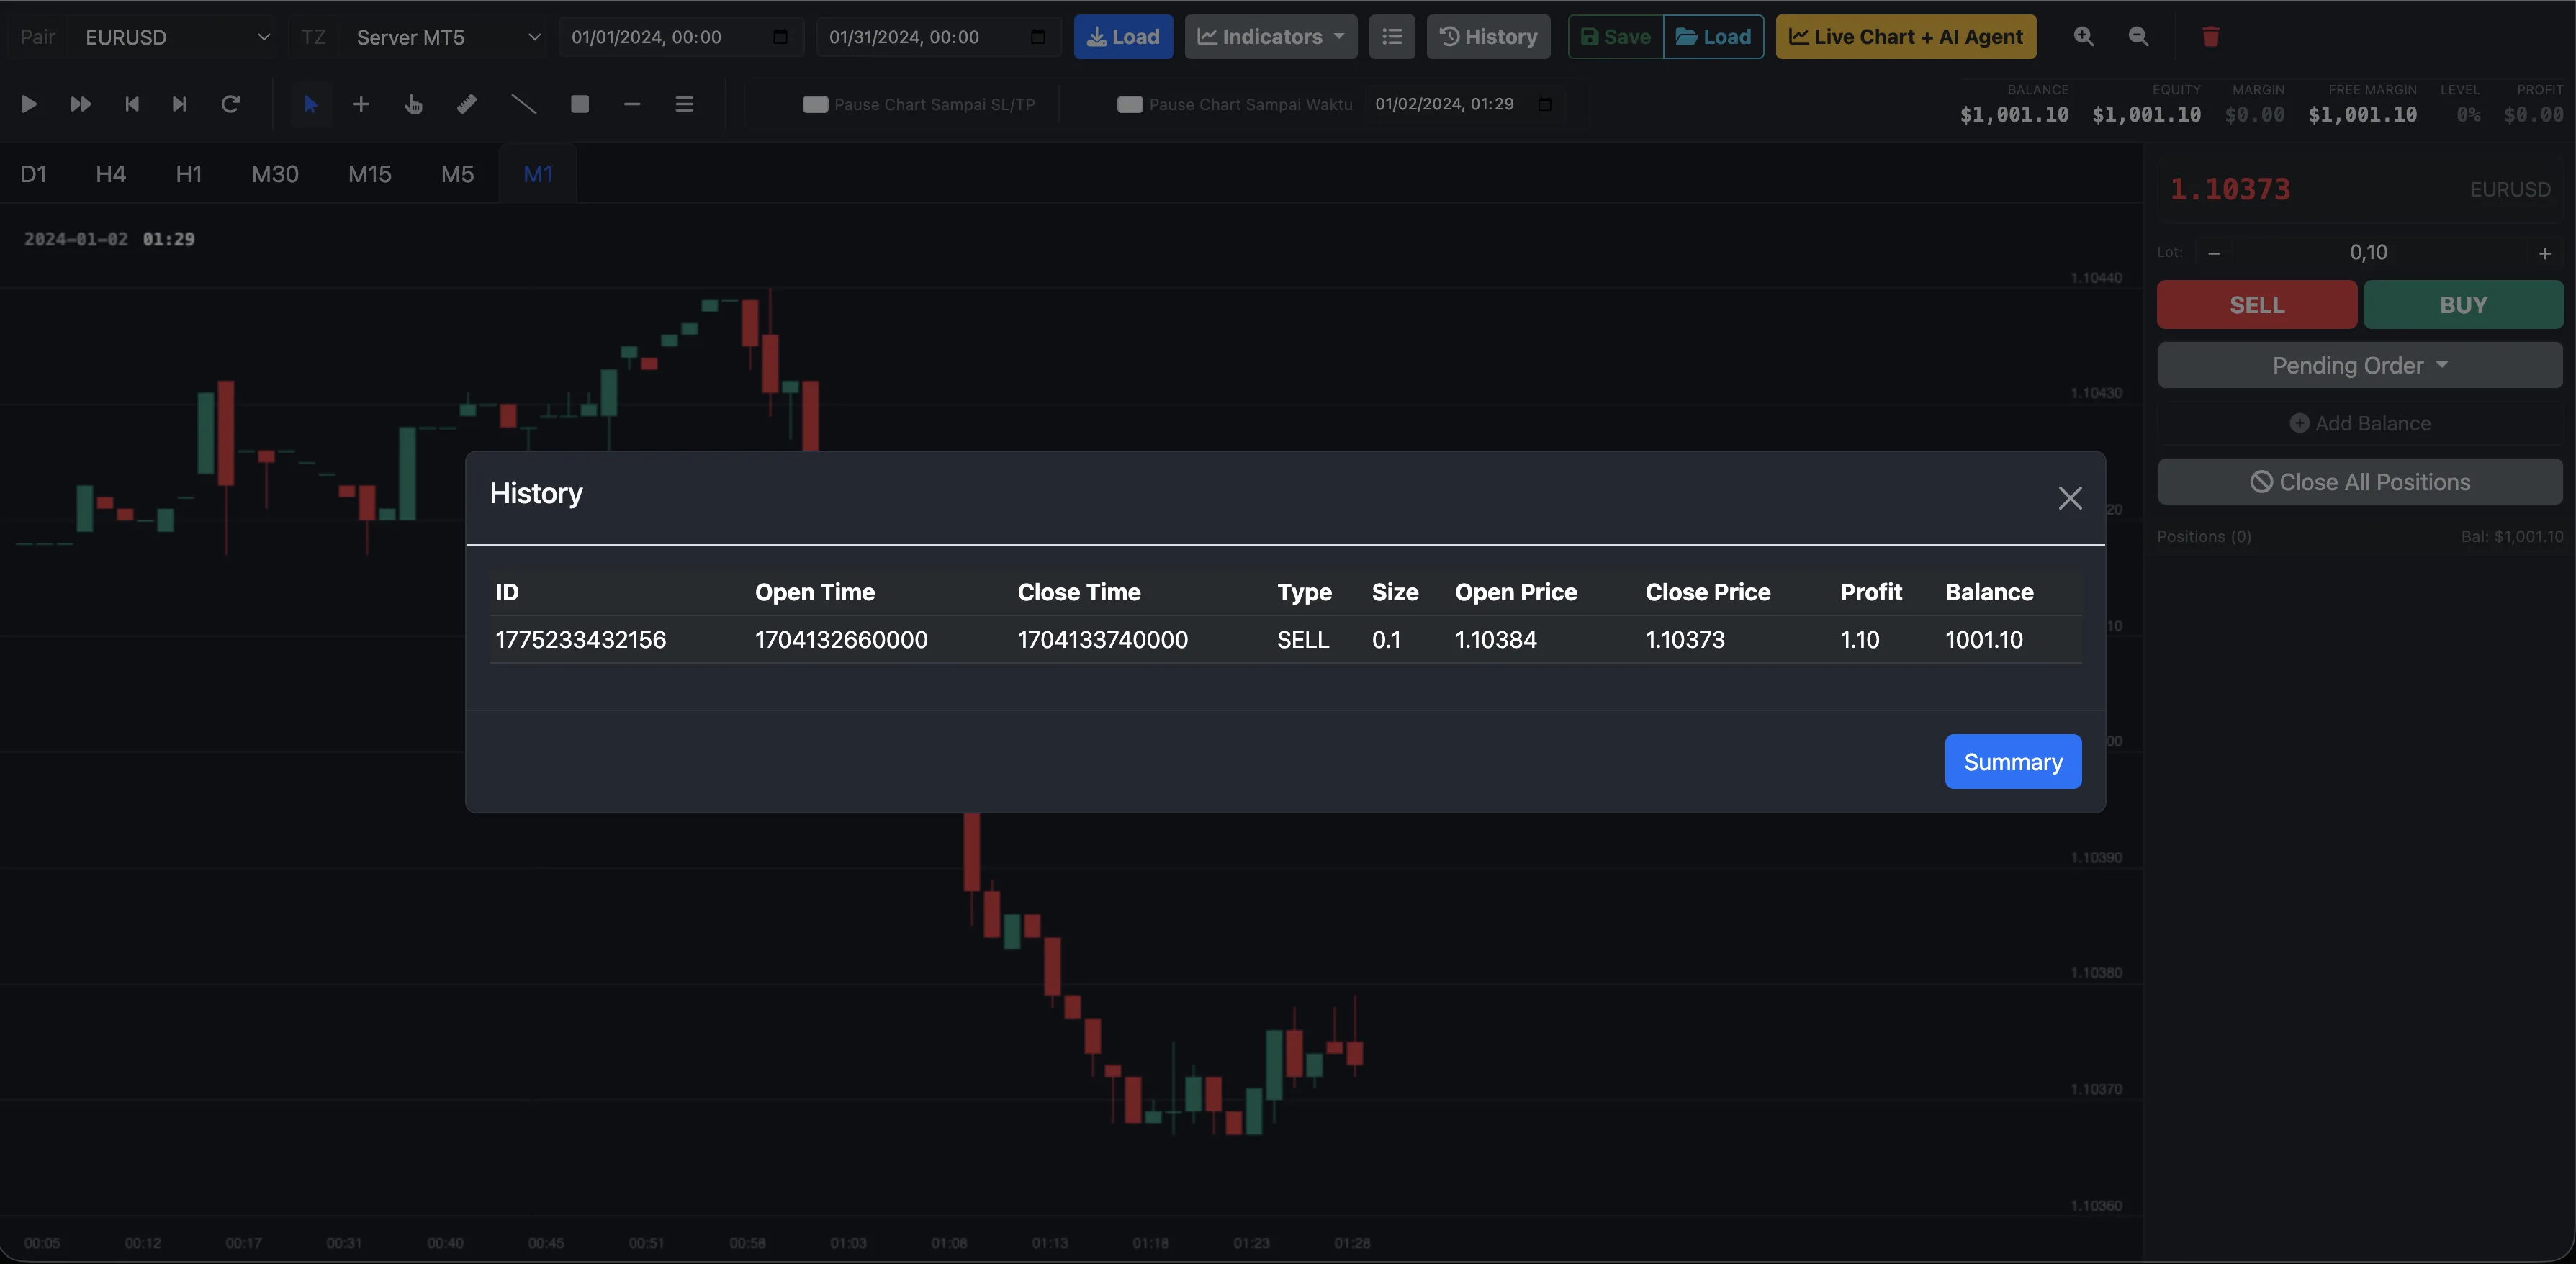
Task: Switch to the H4 timeframe tab
Action: click(x=110, y=173)
